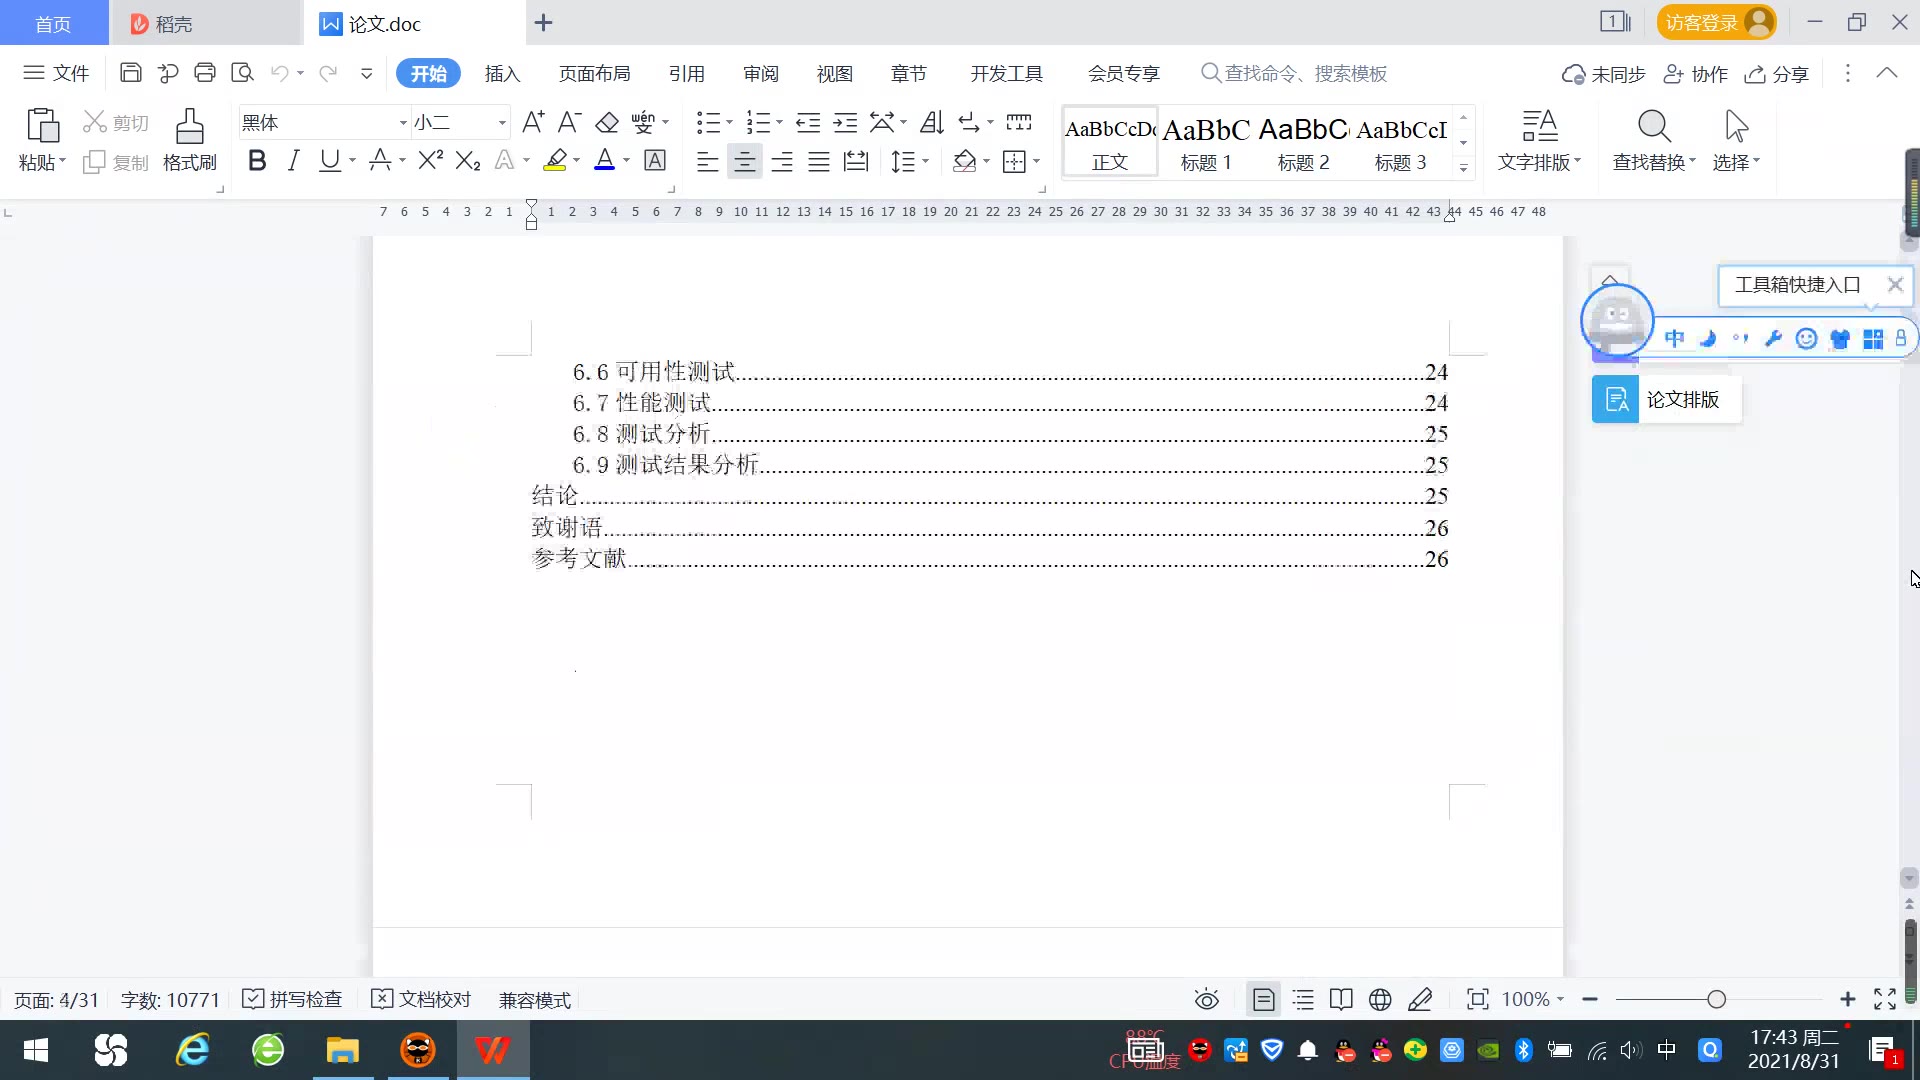This screenshot has height=1080, width=1920.
Task: Toggle Align Left
Action: [x=707, y=161]
